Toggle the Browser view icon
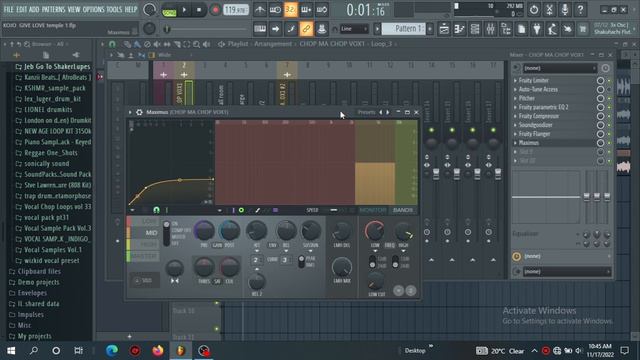640x360 pixels. click(506, 29)
